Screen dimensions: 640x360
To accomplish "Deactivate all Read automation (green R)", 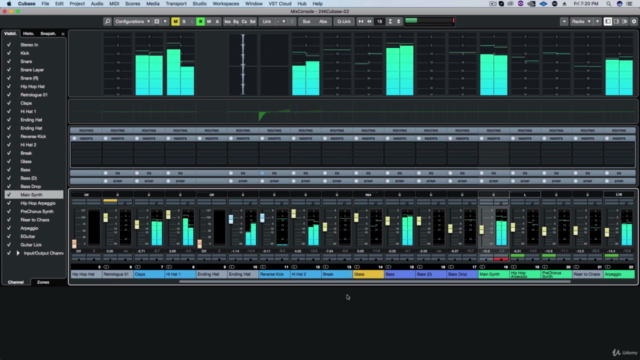I will [x=200, y=22].
